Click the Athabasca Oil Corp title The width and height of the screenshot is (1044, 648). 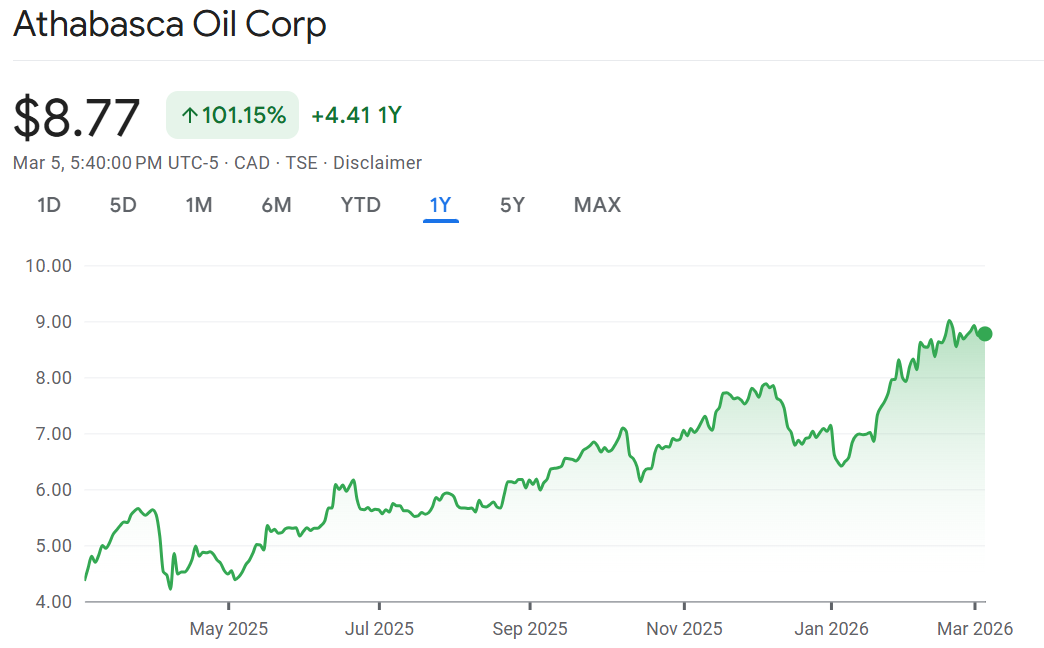tap(170, 25)
